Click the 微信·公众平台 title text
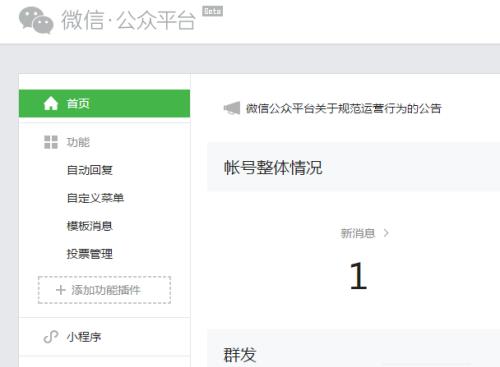This screenshot has width=500, height=367. pos(128,20)
